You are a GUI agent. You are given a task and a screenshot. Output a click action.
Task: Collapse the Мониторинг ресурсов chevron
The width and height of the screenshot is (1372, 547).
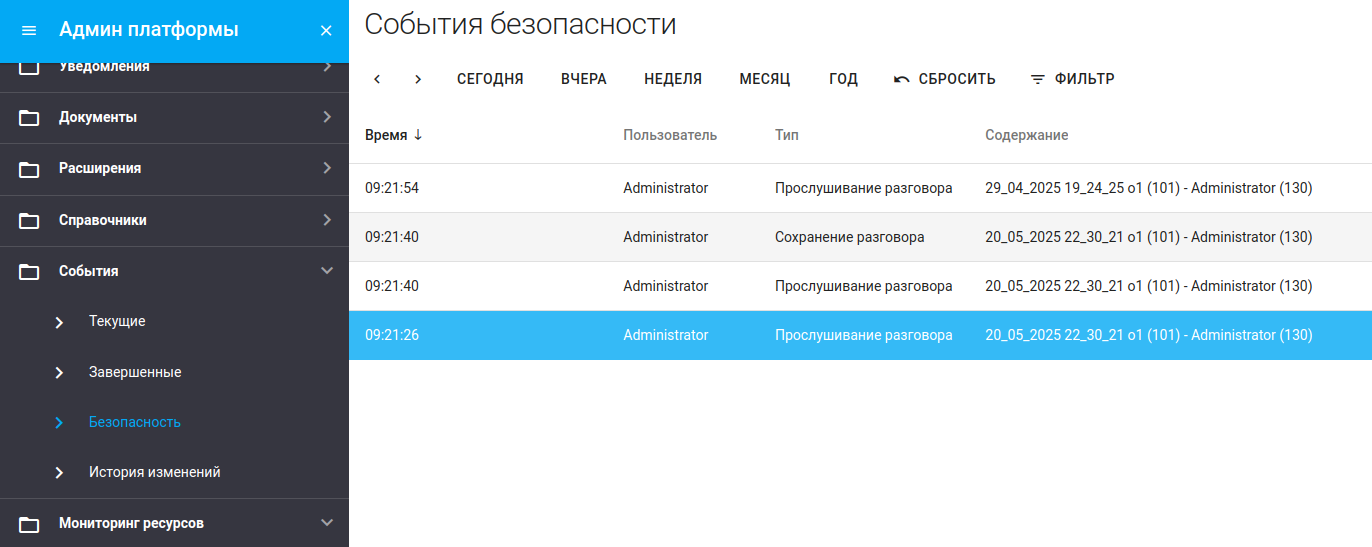(x=326, y=522)
